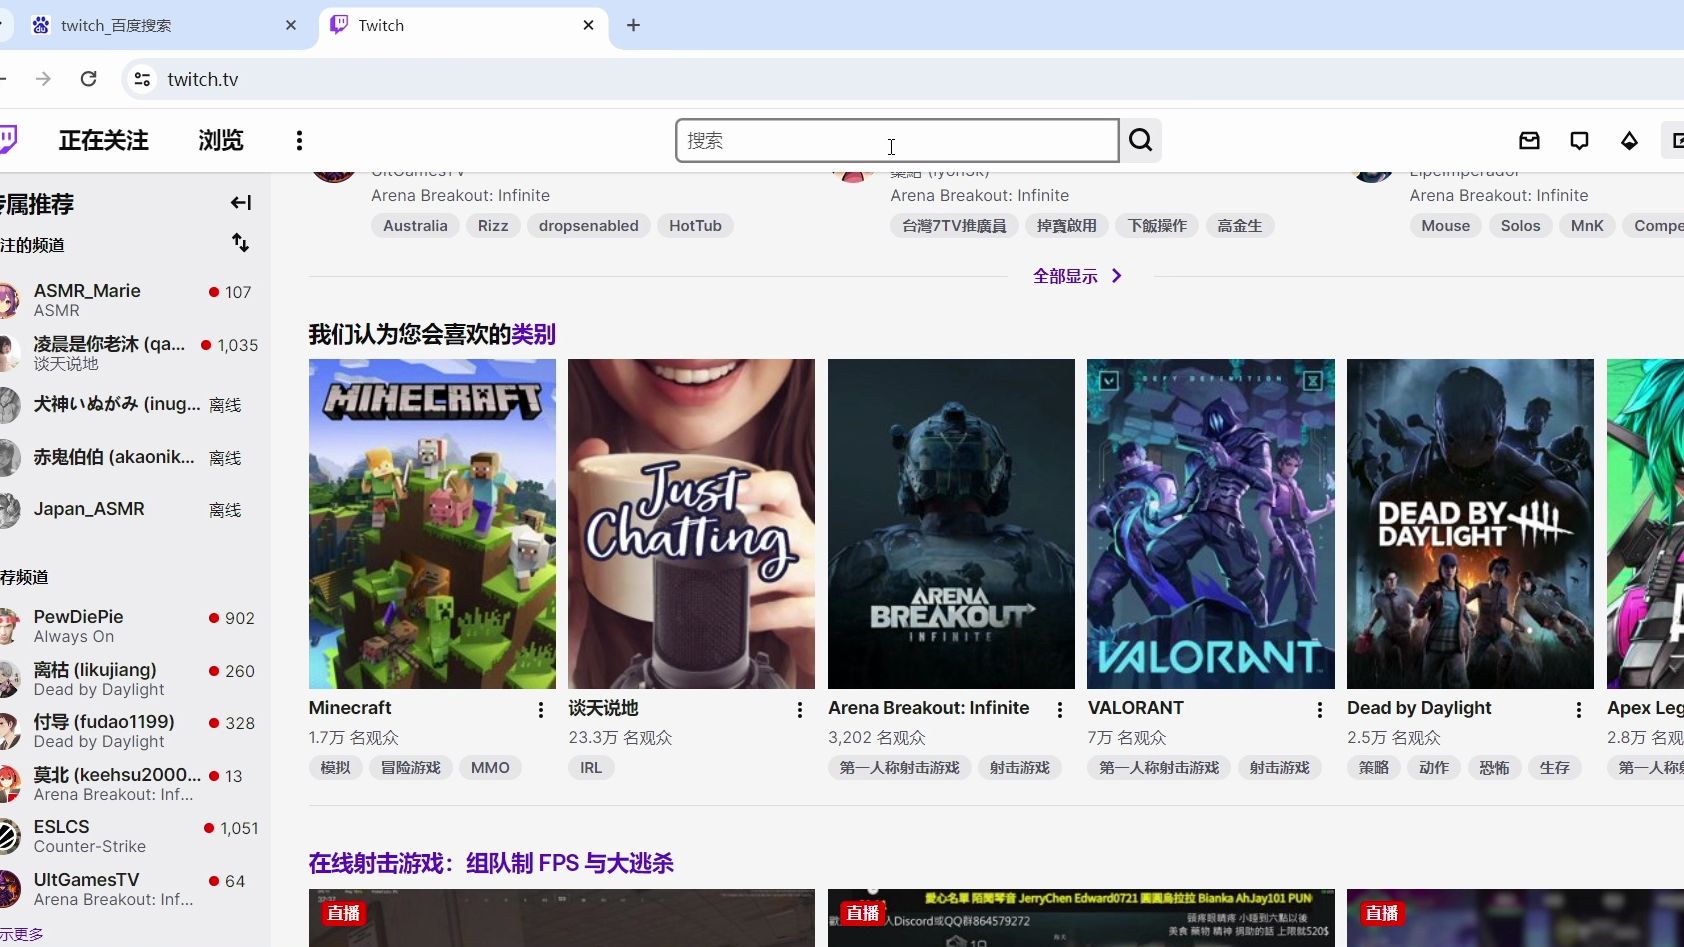Open new browser tab
Viewport: 1684px width, 947px height.
[633, 25]
